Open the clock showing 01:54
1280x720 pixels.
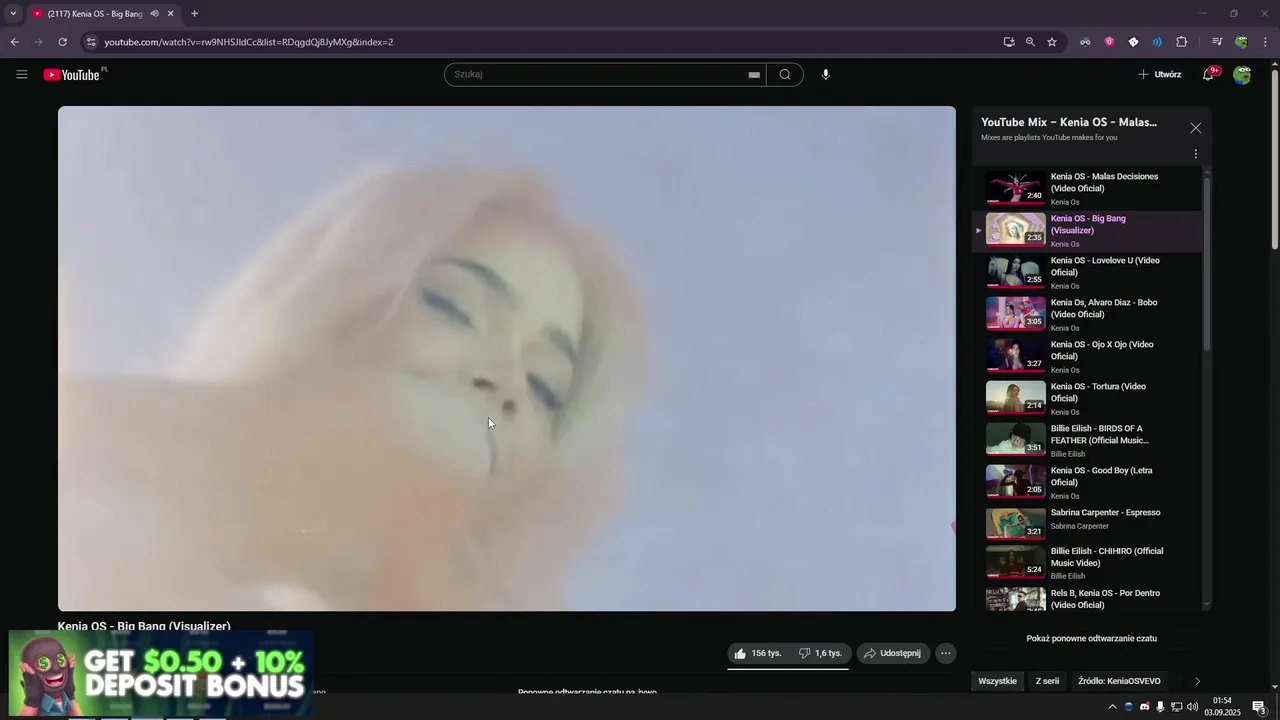[1222, 707]
